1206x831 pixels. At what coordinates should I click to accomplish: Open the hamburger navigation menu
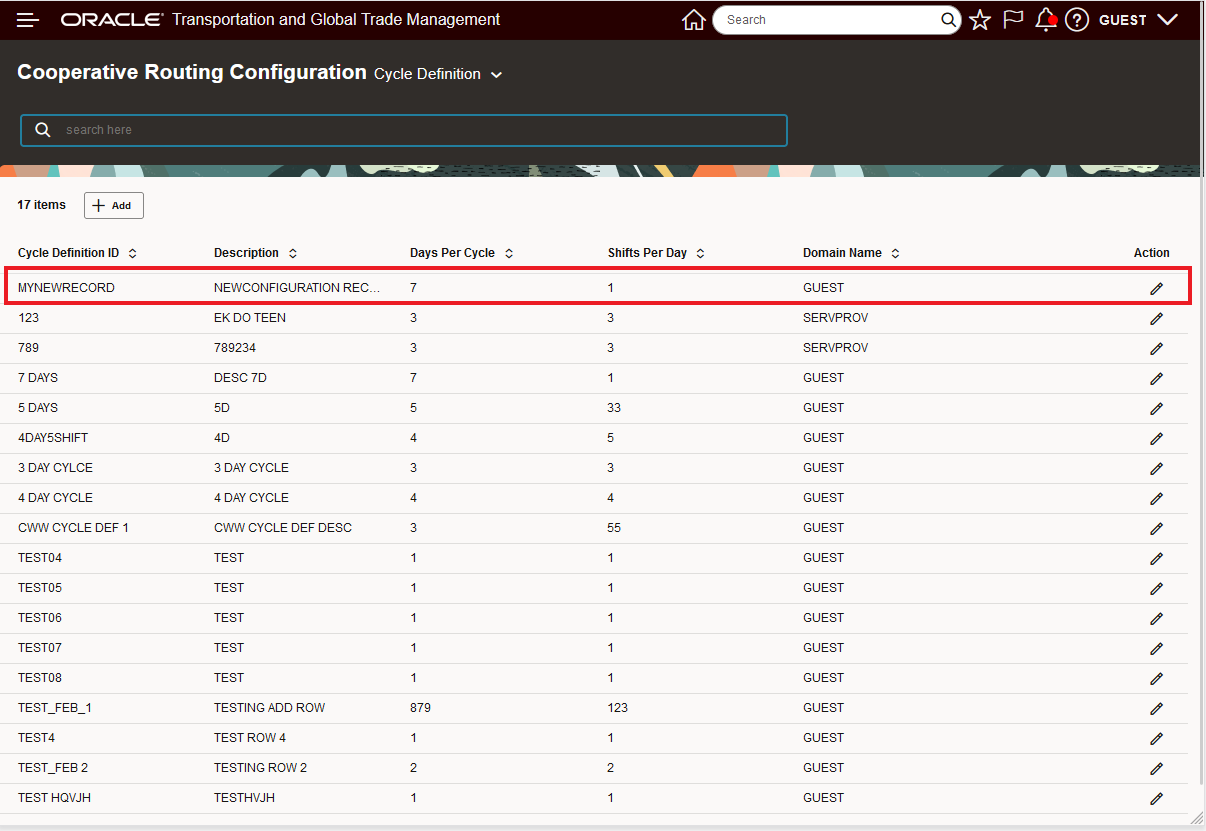pos(28,20)
